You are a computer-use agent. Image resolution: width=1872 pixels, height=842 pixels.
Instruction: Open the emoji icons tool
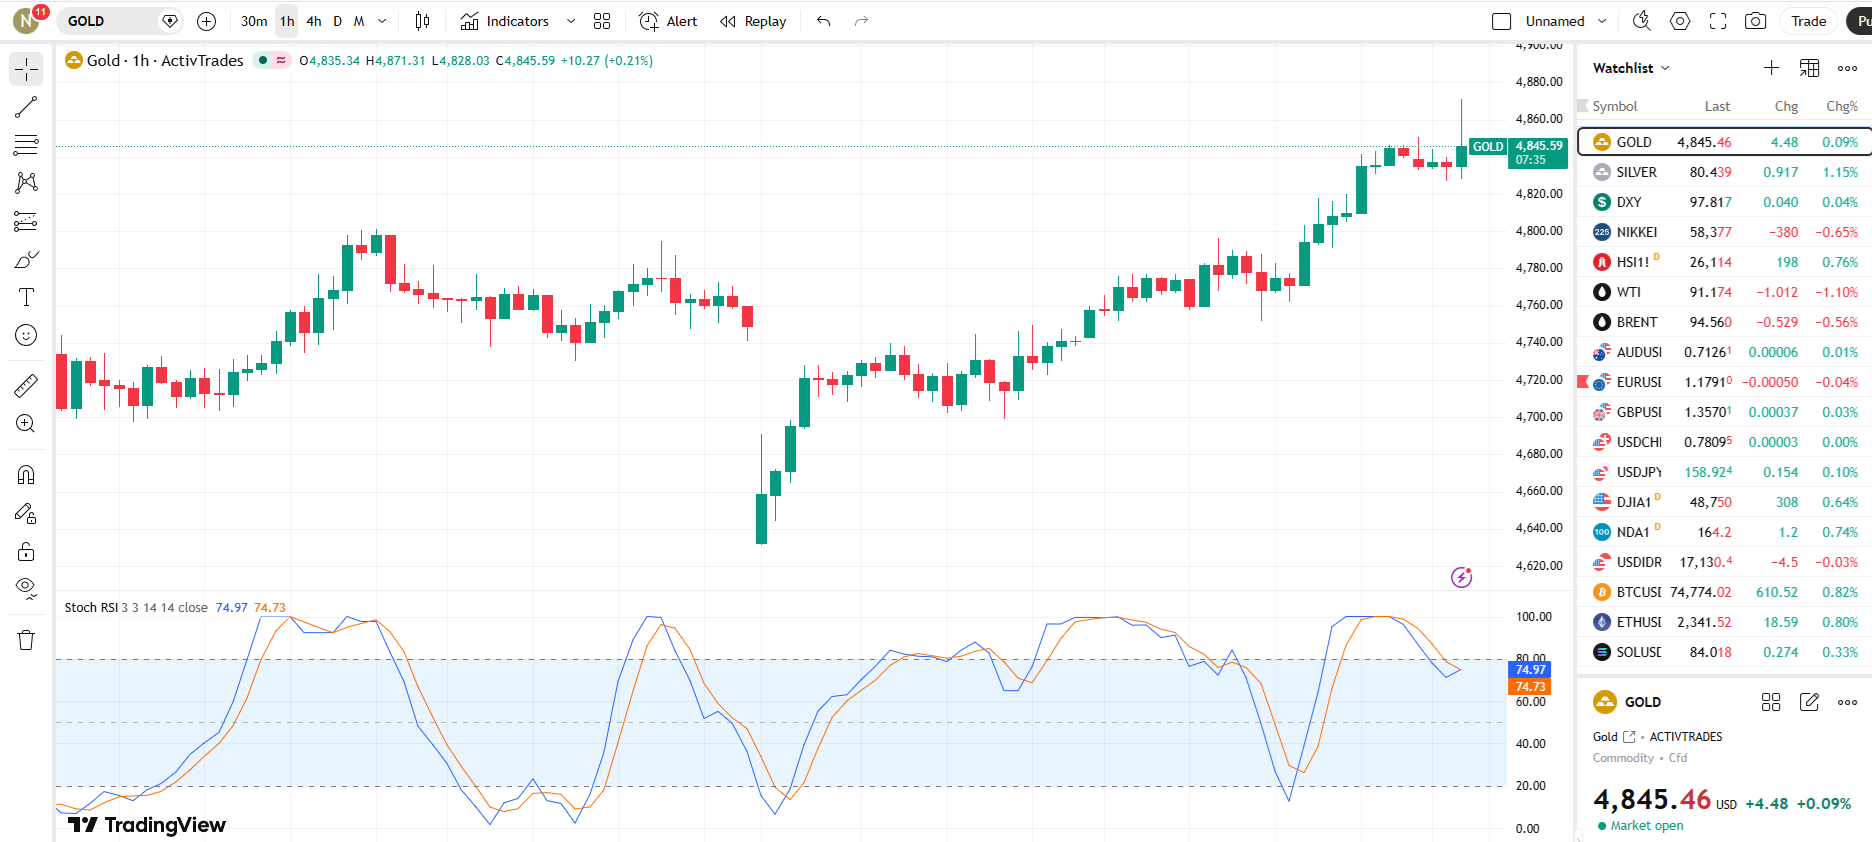tap(26, 335)
